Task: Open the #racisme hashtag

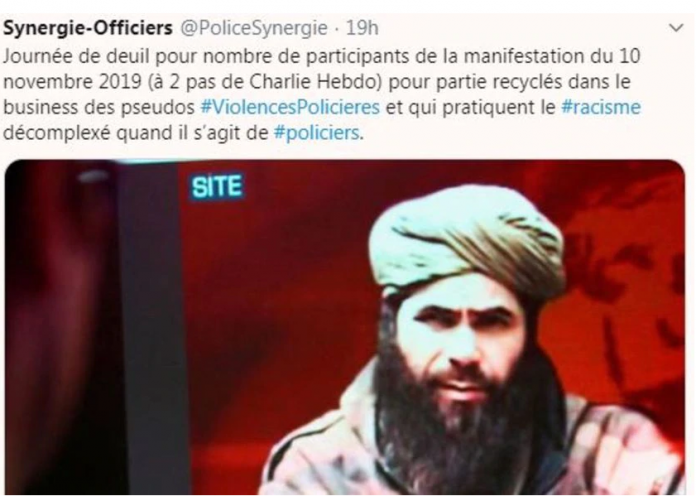Action: click(601, 107)
